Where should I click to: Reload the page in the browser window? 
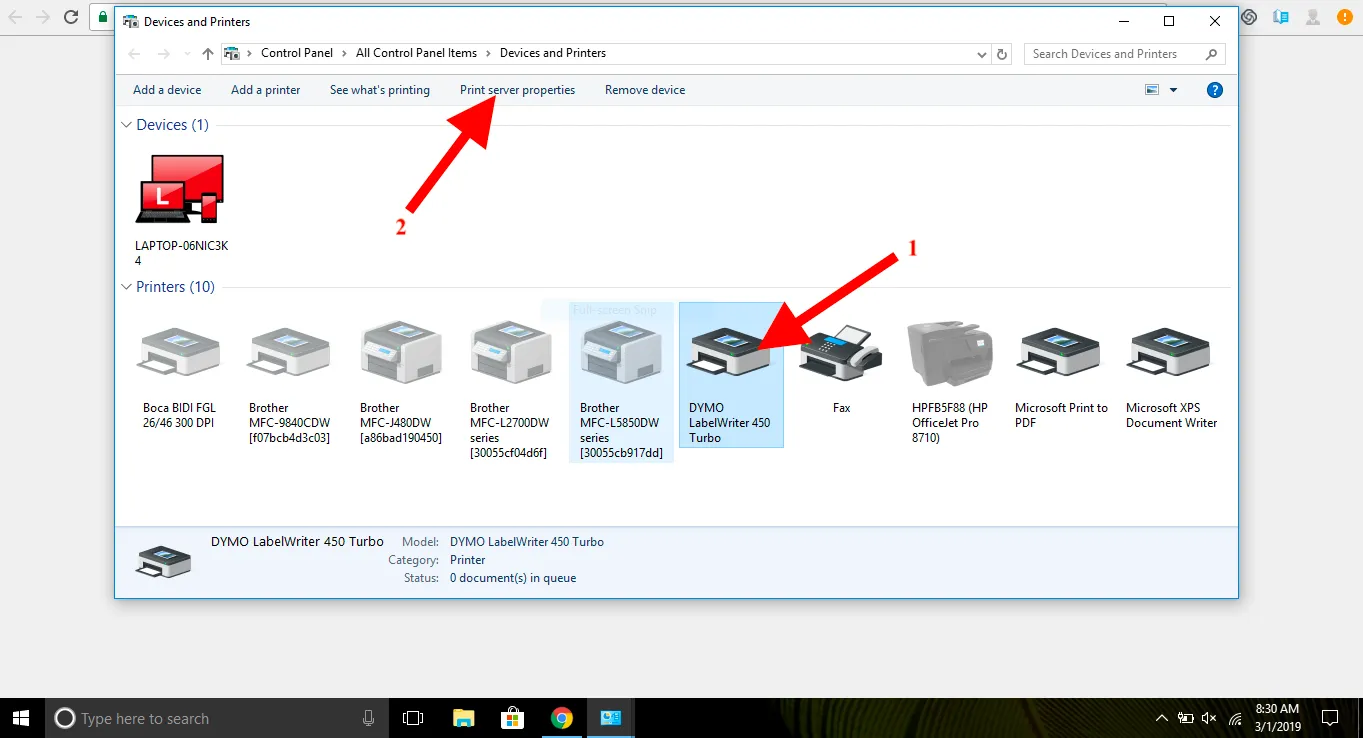(x=70, y=17)
